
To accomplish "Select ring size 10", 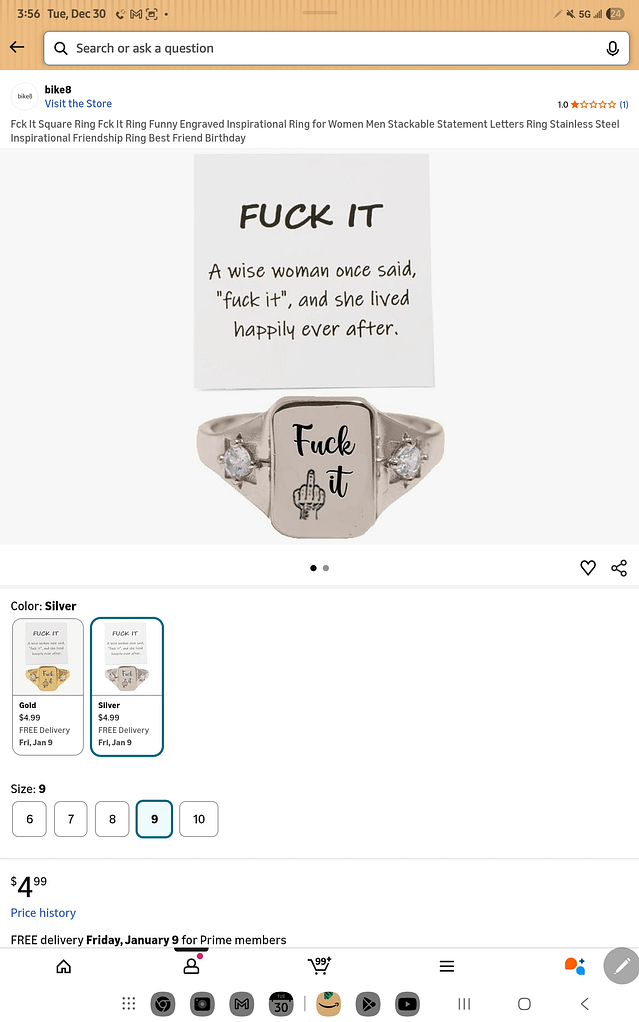I will 199,819.
